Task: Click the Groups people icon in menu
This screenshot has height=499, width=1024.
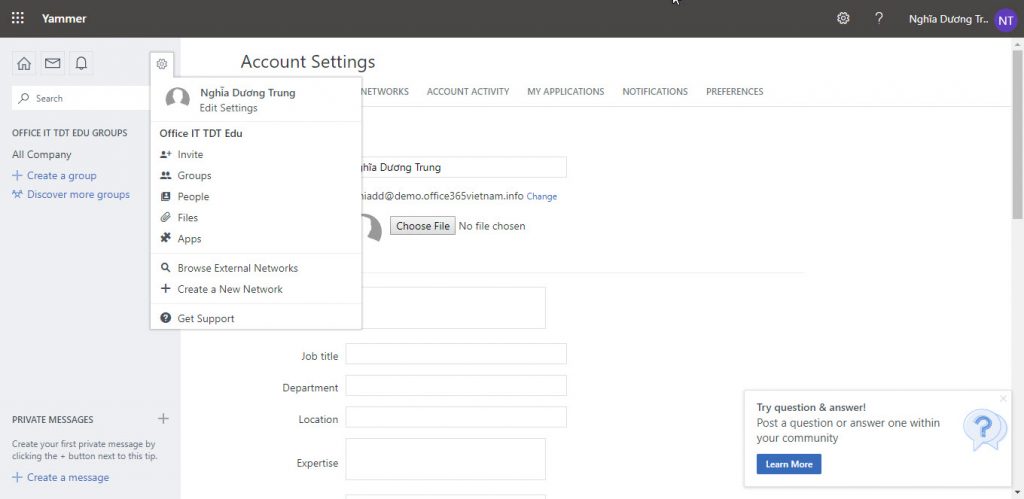Action: 166,176
